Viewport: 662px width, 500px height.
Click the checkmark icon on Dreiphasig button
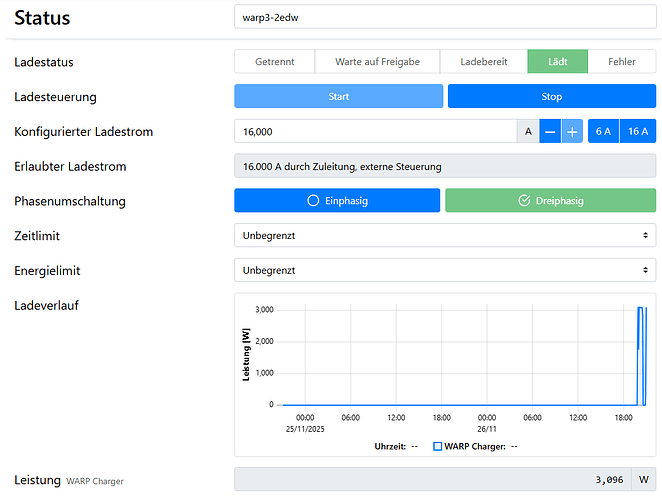(x=524, y=201)
